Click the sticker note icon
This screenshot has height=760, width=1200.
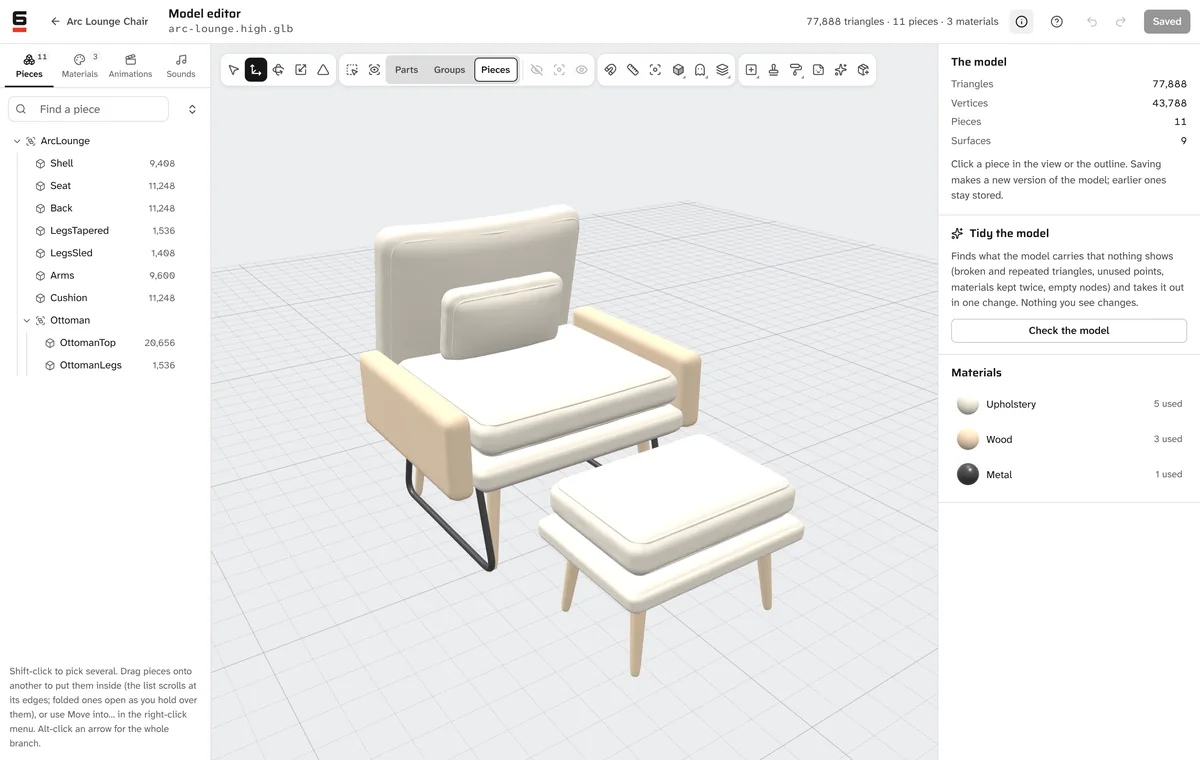pyautogui.click(x=818, y=70)
